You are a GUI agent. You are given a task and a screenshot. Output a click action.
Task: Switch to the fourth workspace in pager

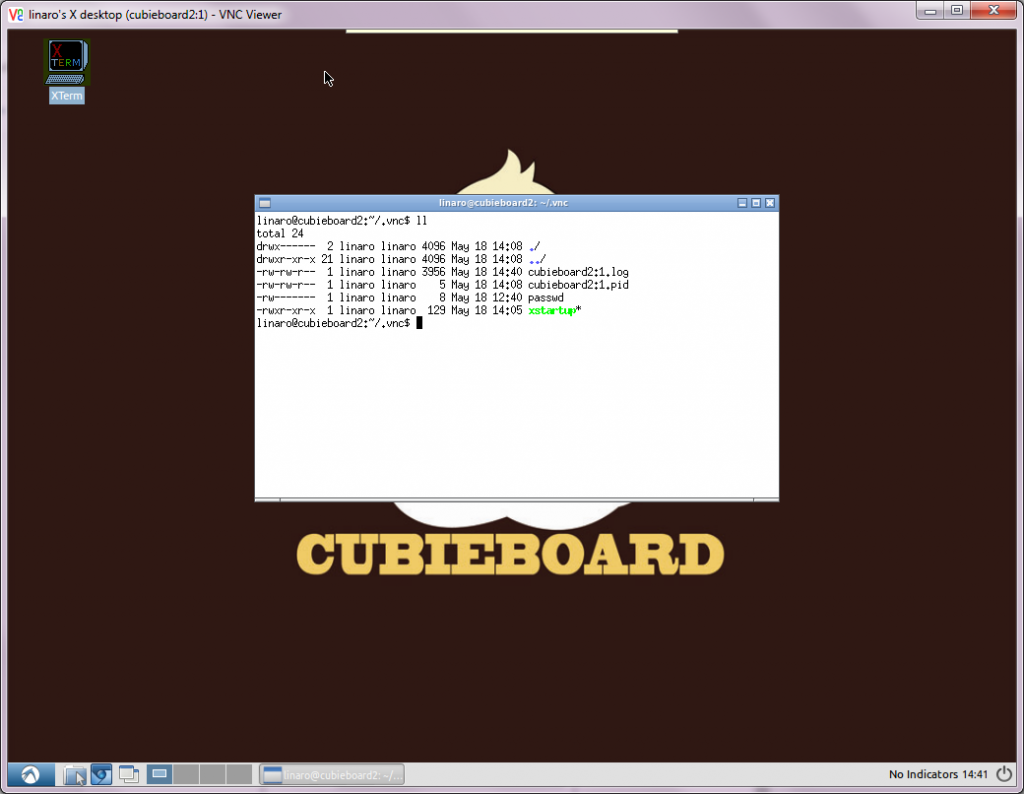pos(239,774)
